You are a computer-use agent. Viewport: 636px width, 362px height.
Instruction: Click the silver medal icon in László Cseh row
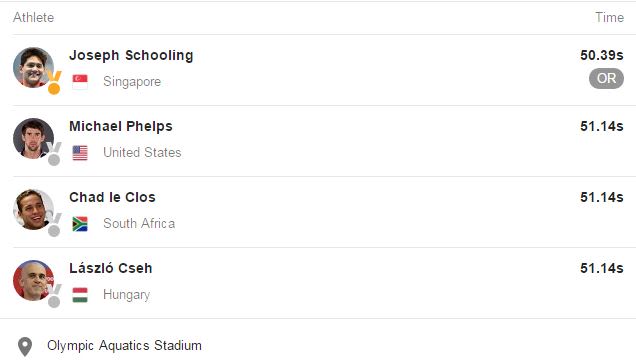(x=54, y=296)
